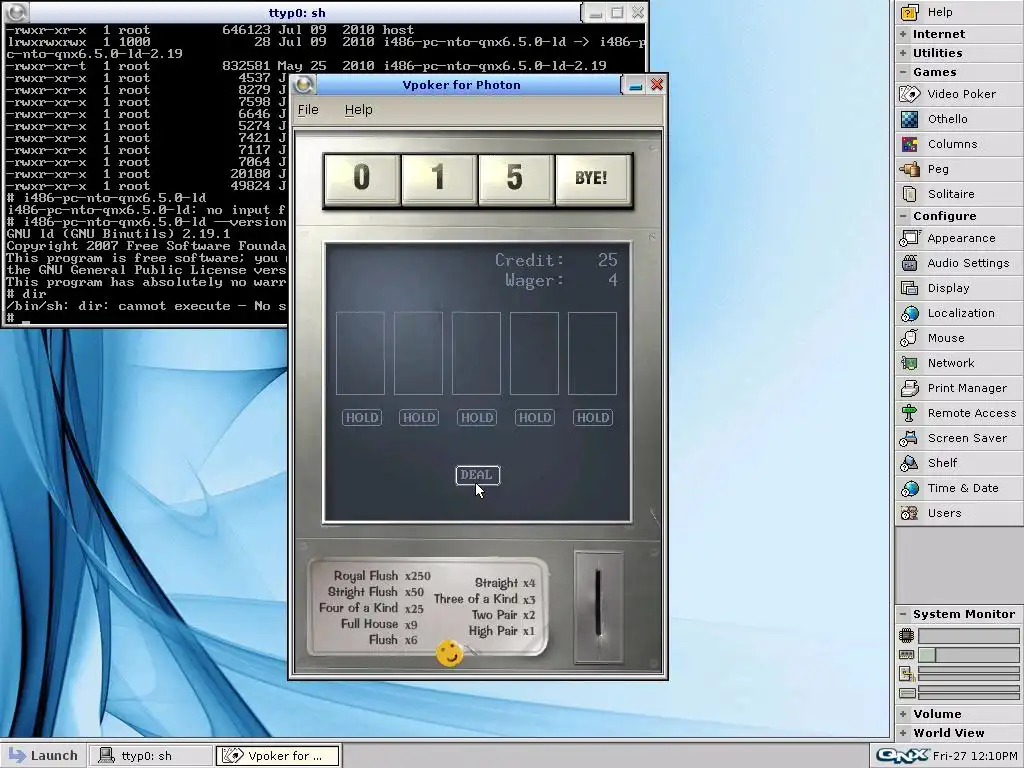
Task: Click the smiley face on the Vpoker payout card
Action: [x=449, y=652]
